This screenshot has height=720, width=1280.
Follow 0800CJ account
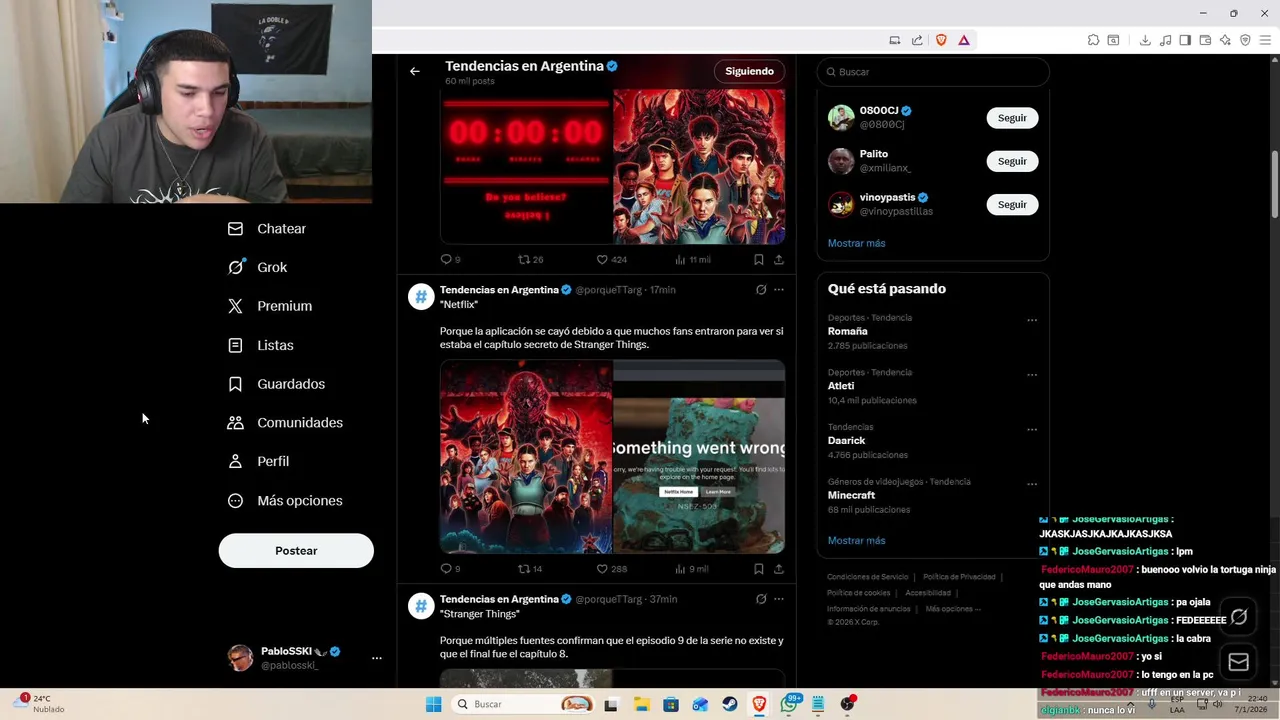(1012, 118)
